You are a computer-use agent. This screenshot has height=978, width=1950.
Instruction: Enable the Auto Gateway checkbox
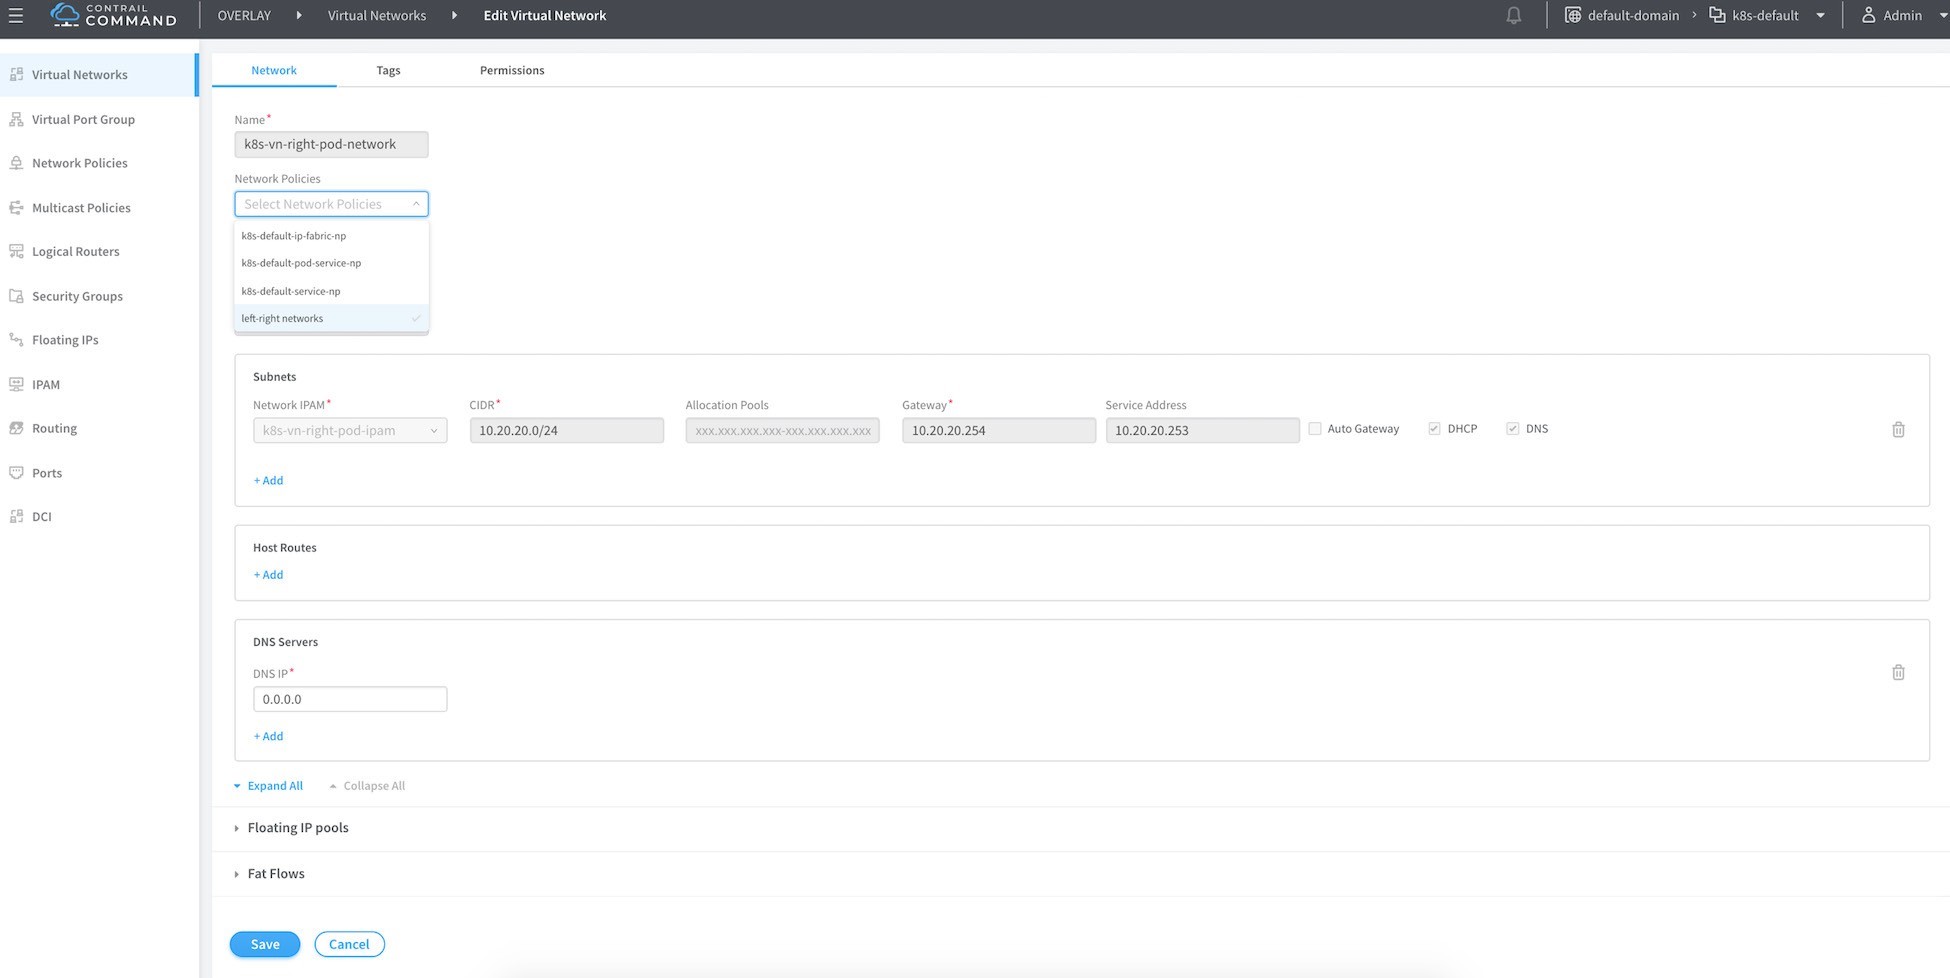(x=1315, y=429)
